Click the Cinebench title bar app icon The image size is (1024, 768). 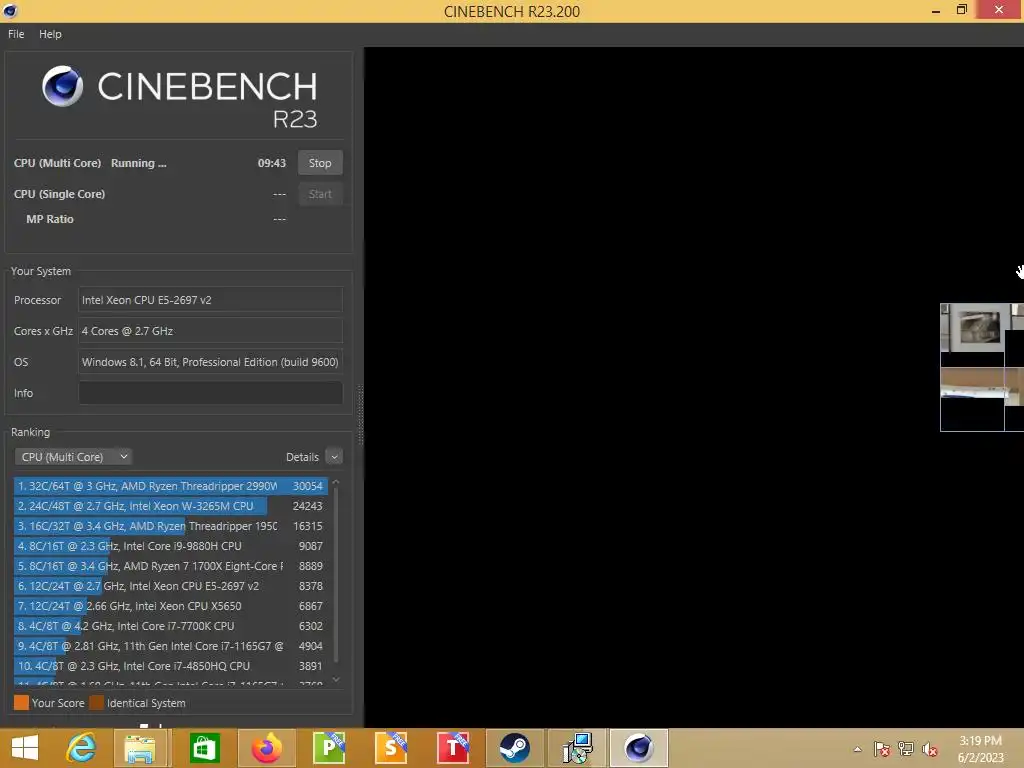[x=10, y=10]
